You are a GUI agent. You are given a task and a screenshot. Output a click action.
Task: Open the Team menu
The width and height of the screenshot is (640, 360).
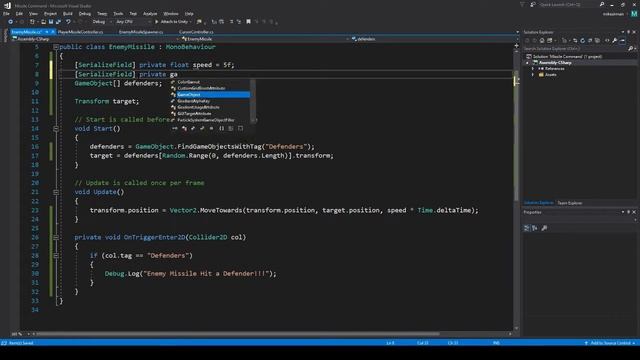tap(102, 13)
